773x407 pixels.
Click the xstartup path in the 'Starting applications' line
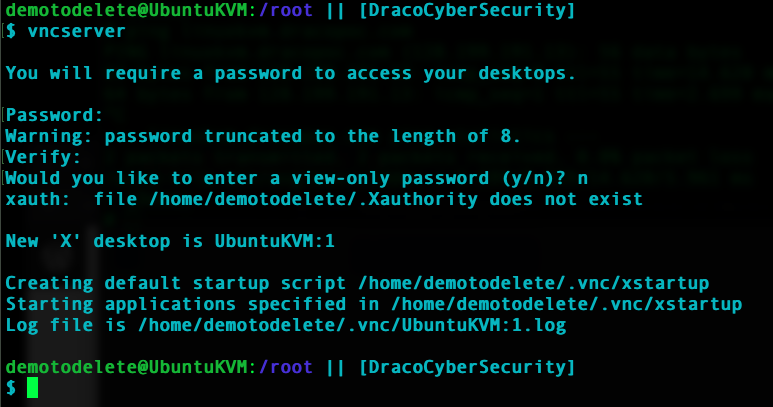point(566,304)
